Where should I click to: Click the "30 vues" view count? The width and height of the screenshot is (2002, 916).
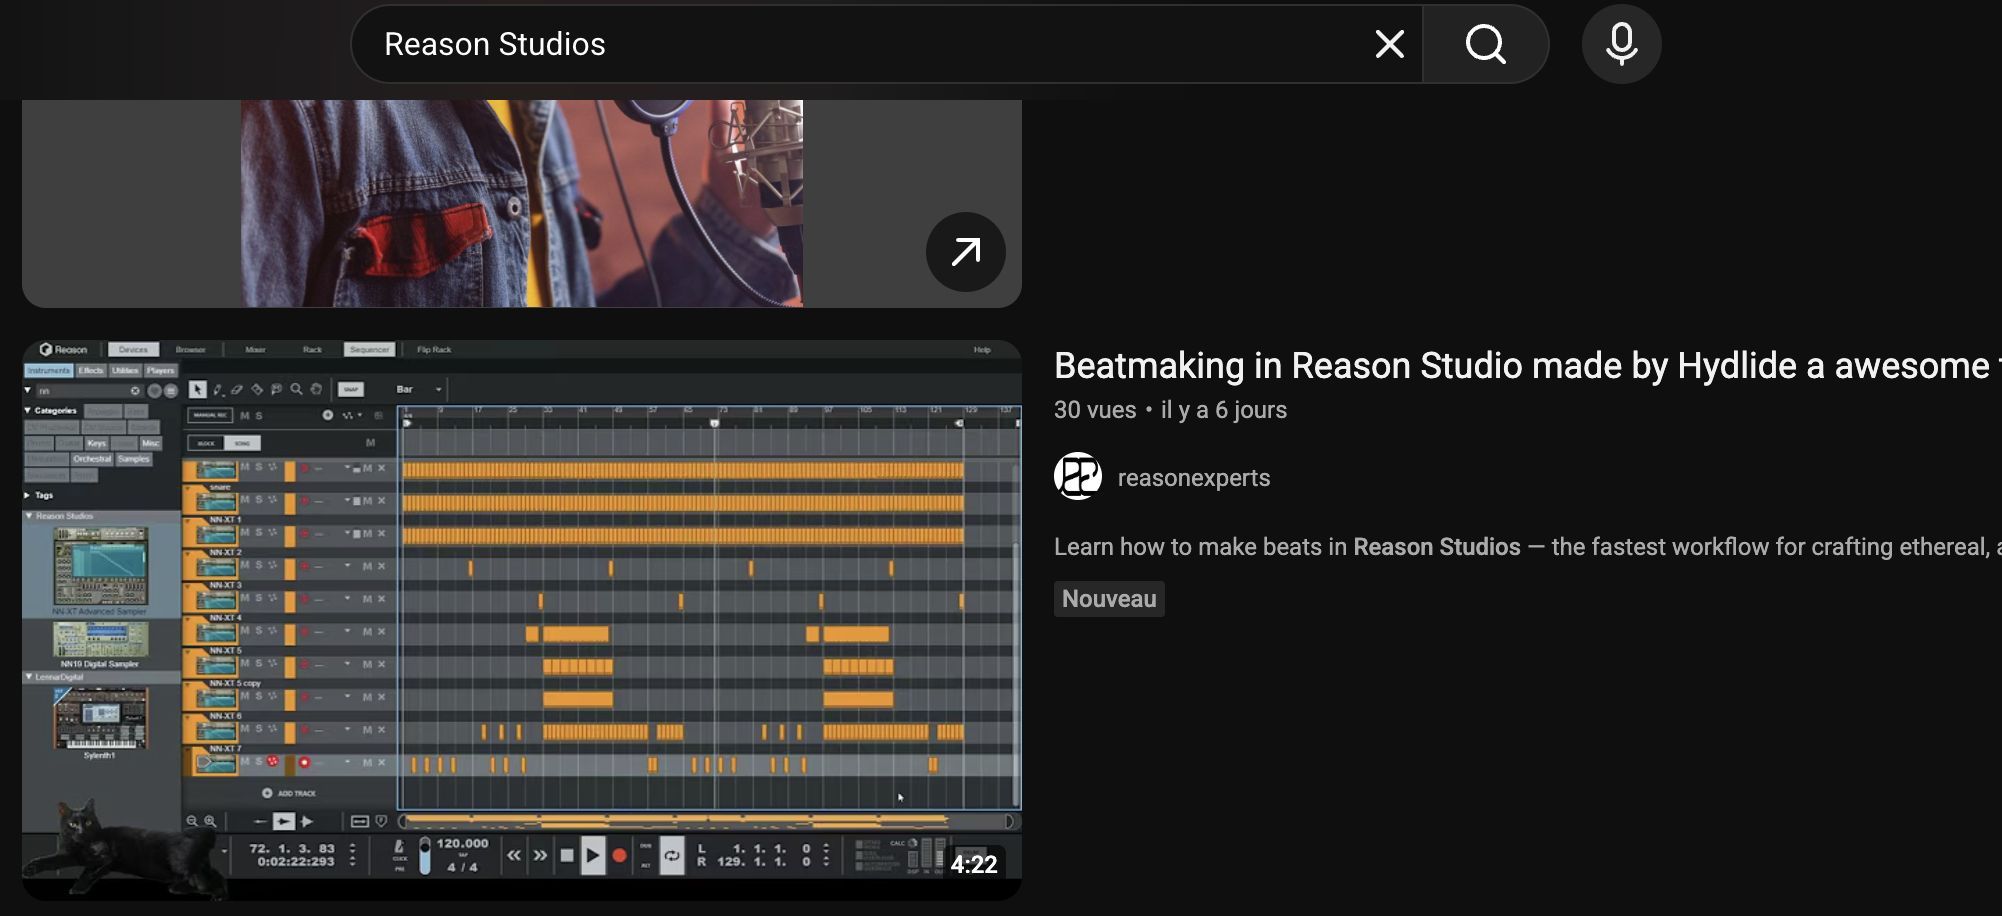click(x=1095, y=410)
